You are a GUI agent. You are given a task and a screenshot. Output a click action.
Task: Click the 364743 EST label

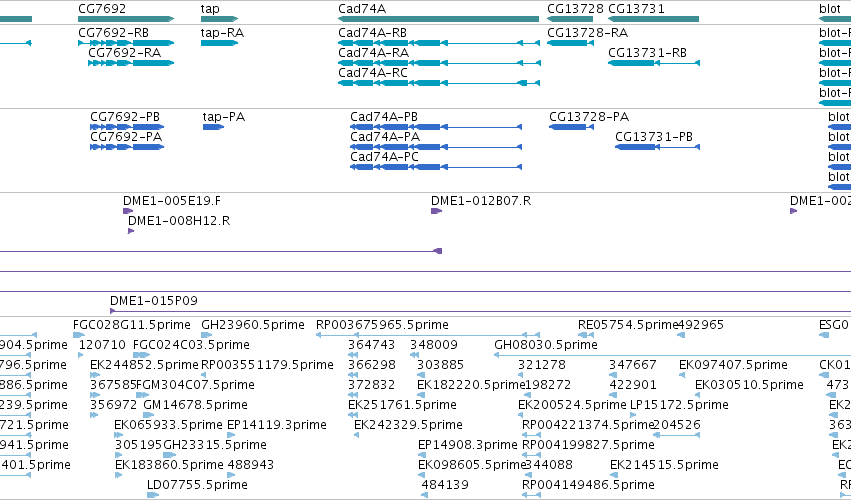(371, 345)
